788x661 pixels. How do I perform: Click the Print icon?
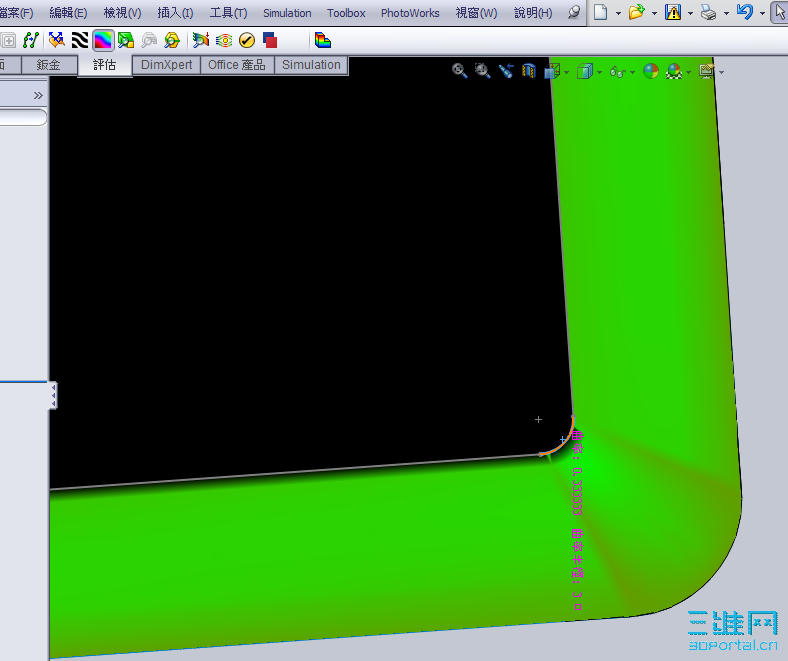[709, 12]
